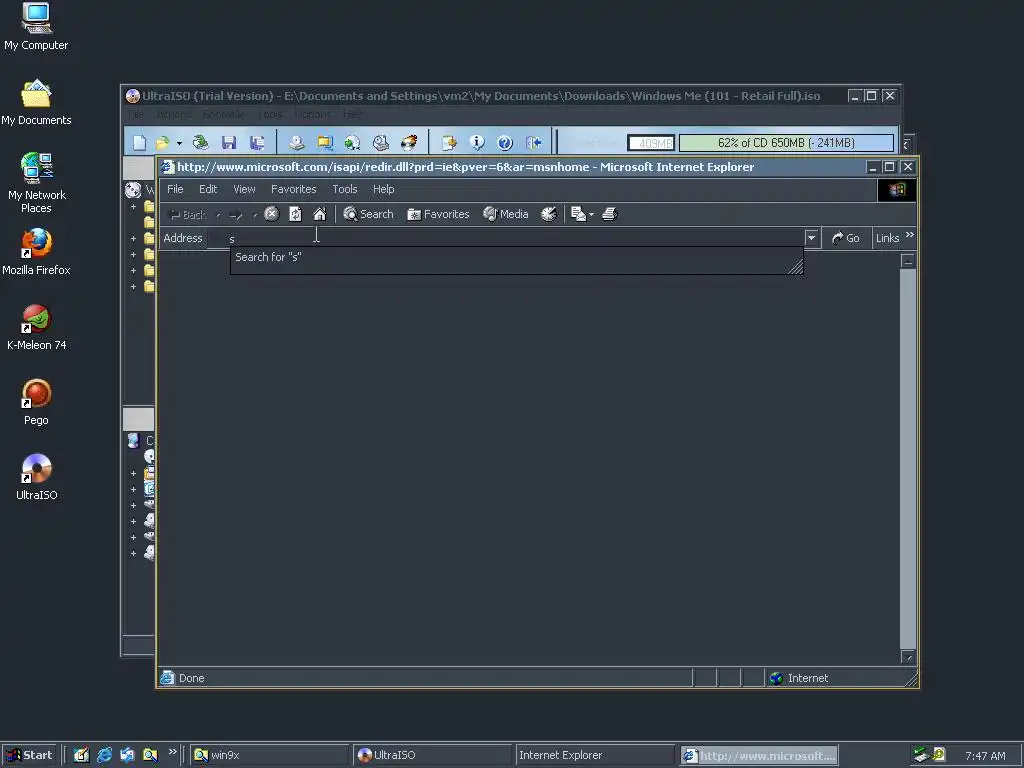Click Help question mark icon in UltraISO

(505, 142)
